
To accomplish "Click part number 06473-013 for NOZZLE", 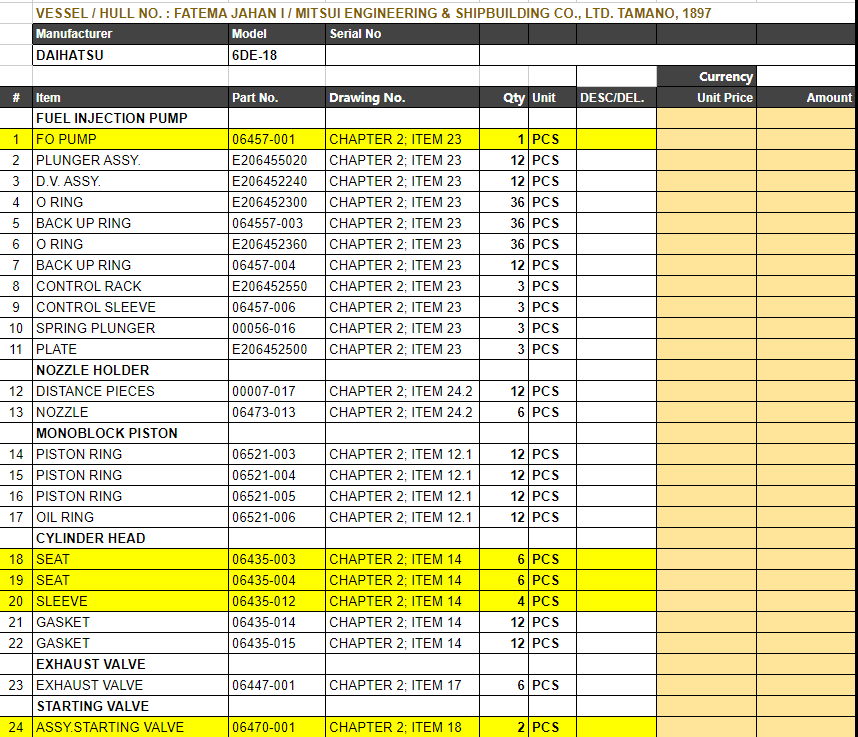I will click(276, 412).
